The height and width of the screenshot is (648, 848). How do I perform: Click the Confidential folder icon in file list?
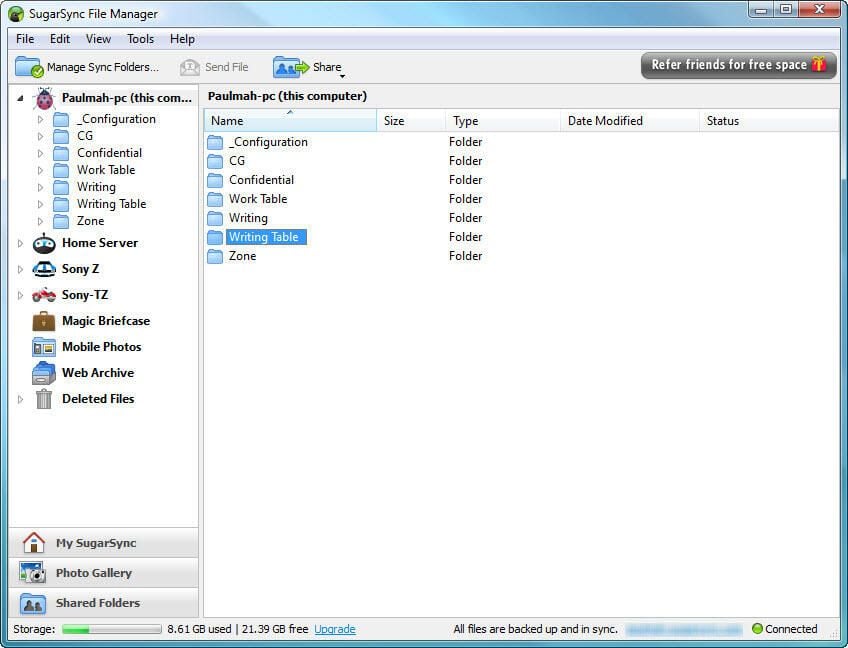pyautogui.click(x=215, y=180)
